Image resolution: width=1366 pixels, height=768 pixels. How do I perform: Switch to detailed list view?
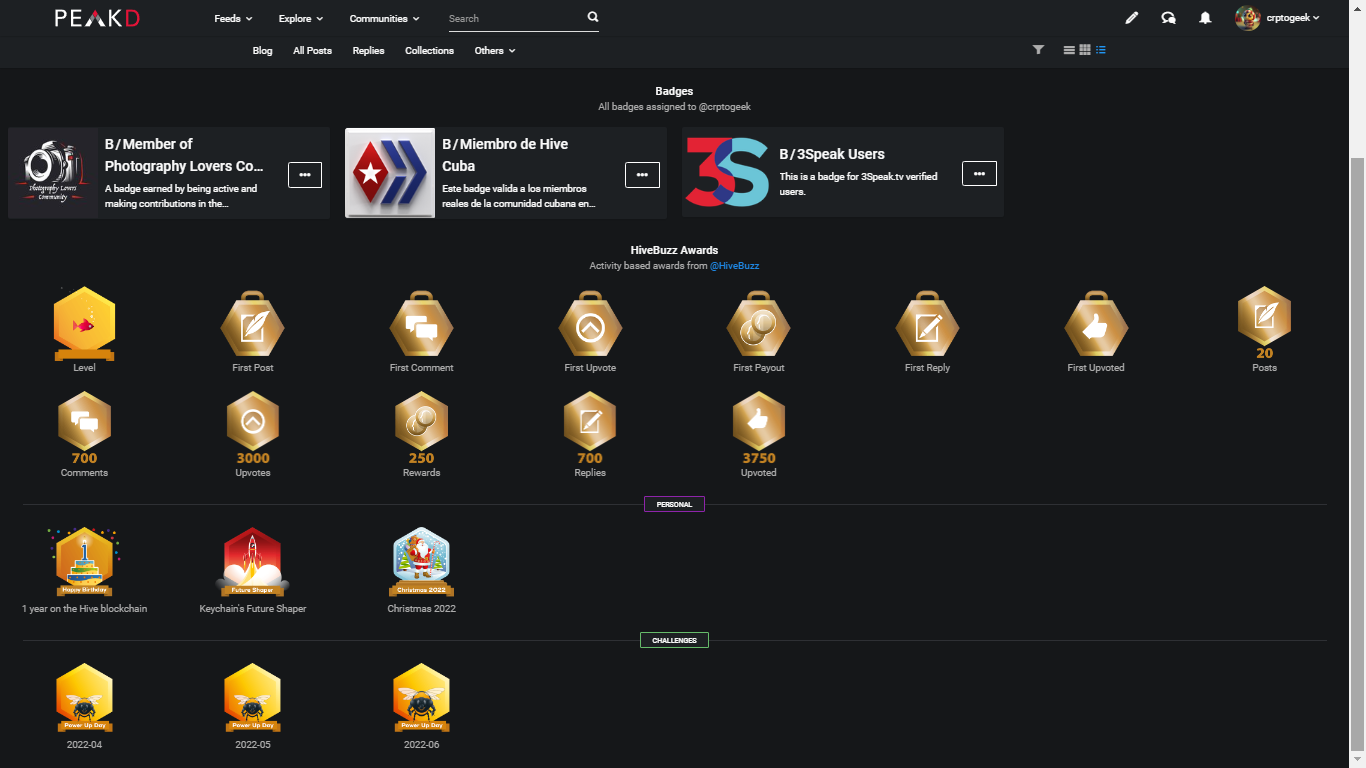pyautogui.click(x=1101, y=50)
